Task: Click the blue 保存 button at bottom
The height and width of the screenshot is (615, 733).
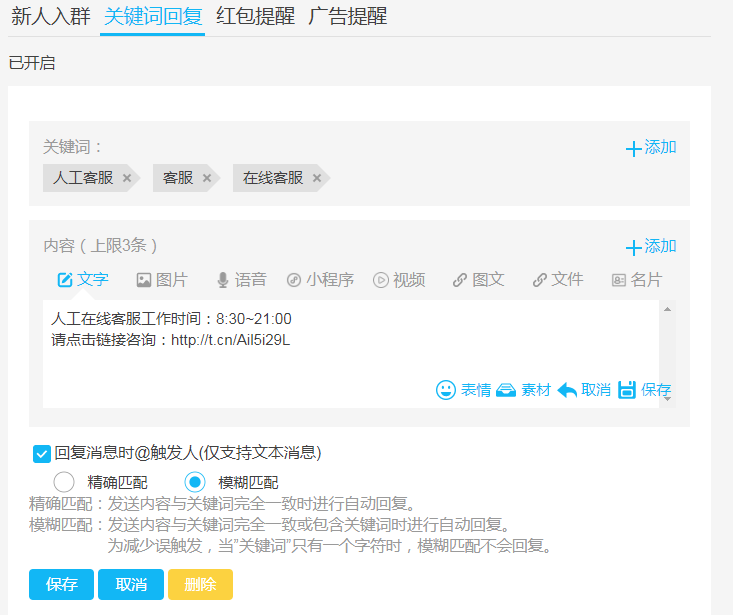Action: click(61, 584)
